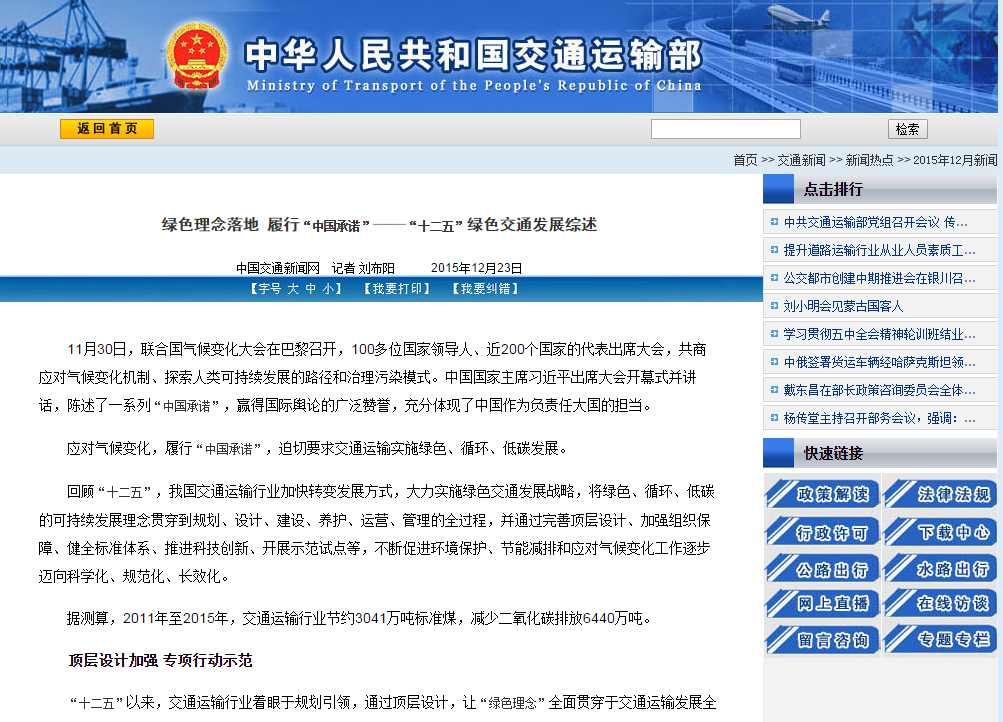Open news 公交都市创建中期推进会在银川召
The image size is (1003, 722).
pyautogui.click(x=879, y=278)
